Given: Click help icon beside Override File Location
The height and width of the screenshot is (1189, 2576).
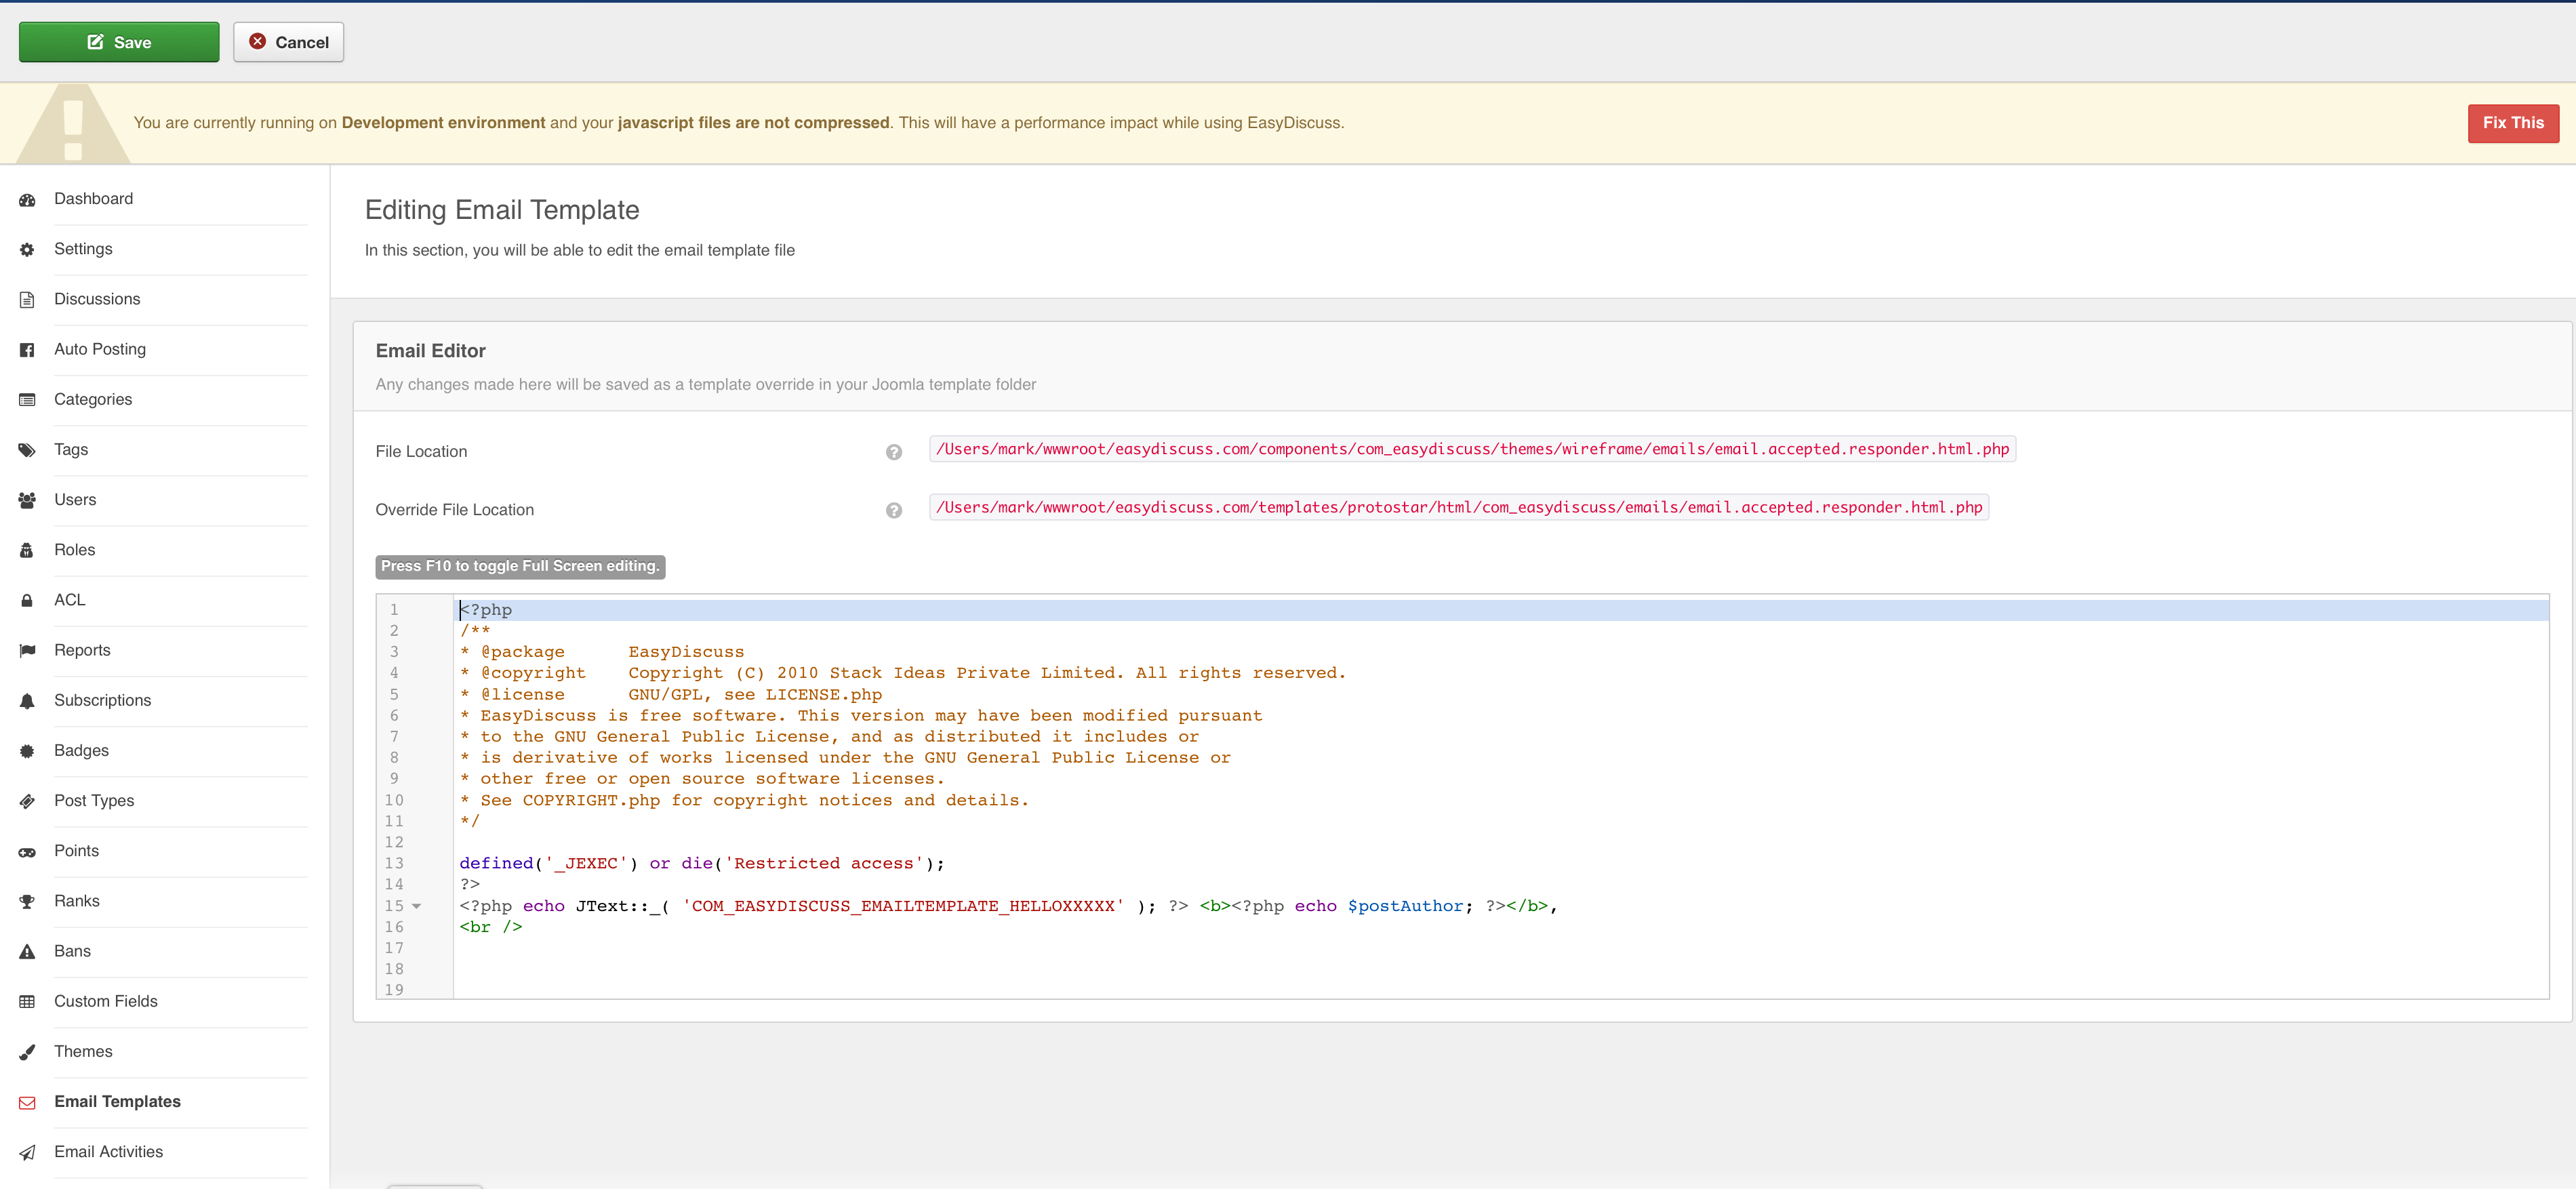Looking at the screenshot, I should [893, 510].
